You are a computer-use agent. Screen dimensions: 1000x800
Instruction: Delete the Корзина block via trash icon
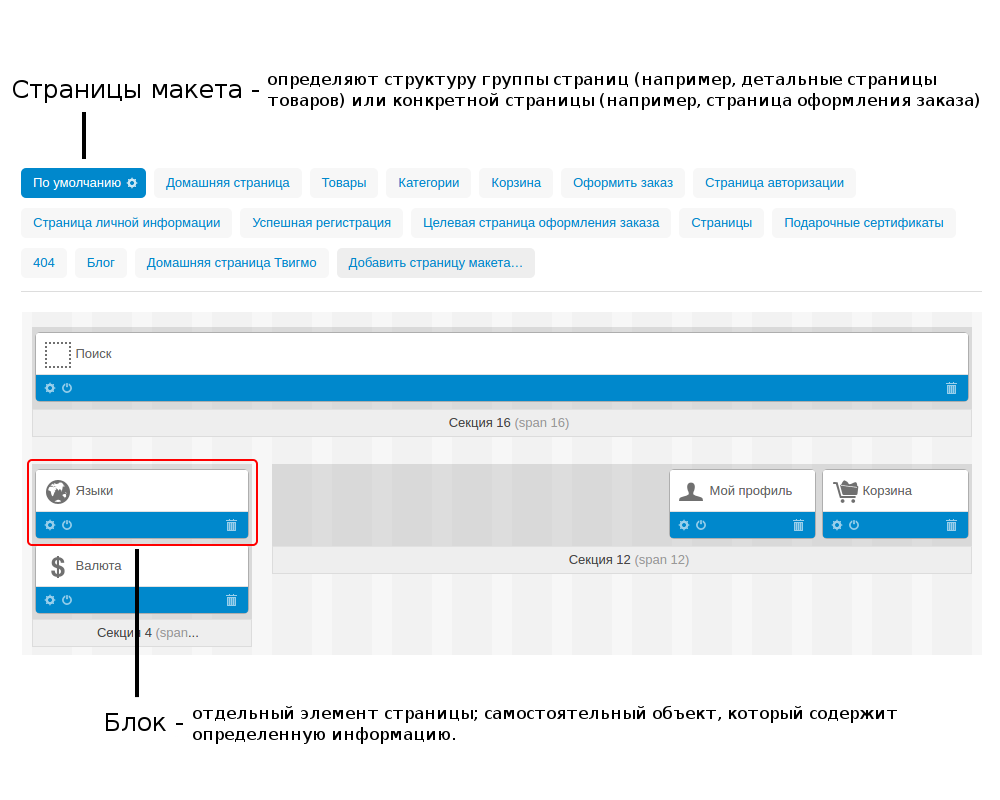coord(950,524)
